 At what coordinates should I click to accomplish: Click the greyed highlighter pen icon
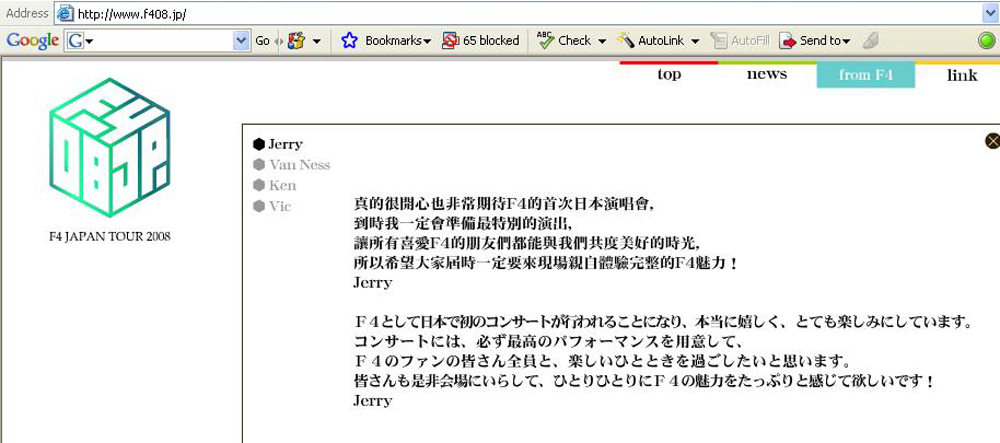tap(871, 41)
